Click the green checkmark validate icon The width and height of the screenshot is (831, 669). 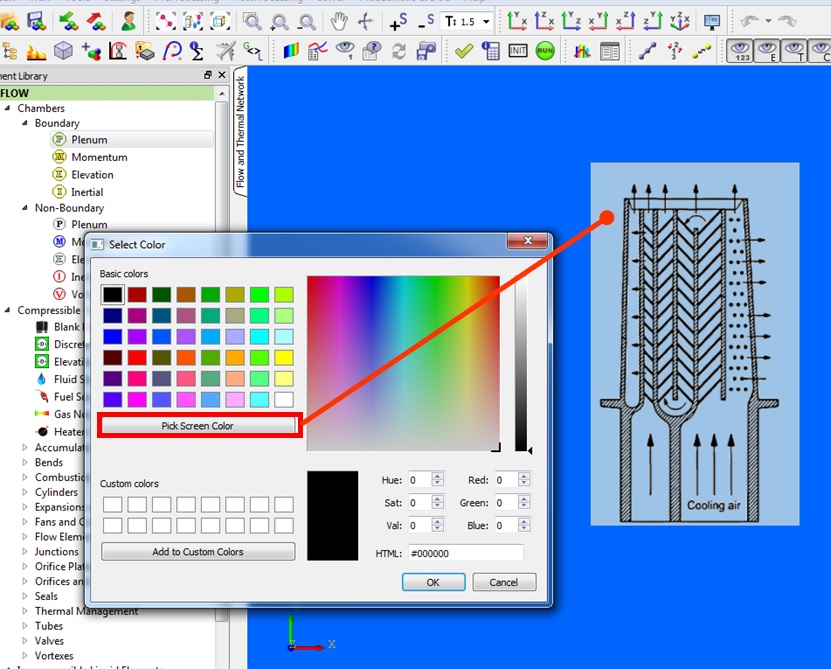tap(463, 51)
